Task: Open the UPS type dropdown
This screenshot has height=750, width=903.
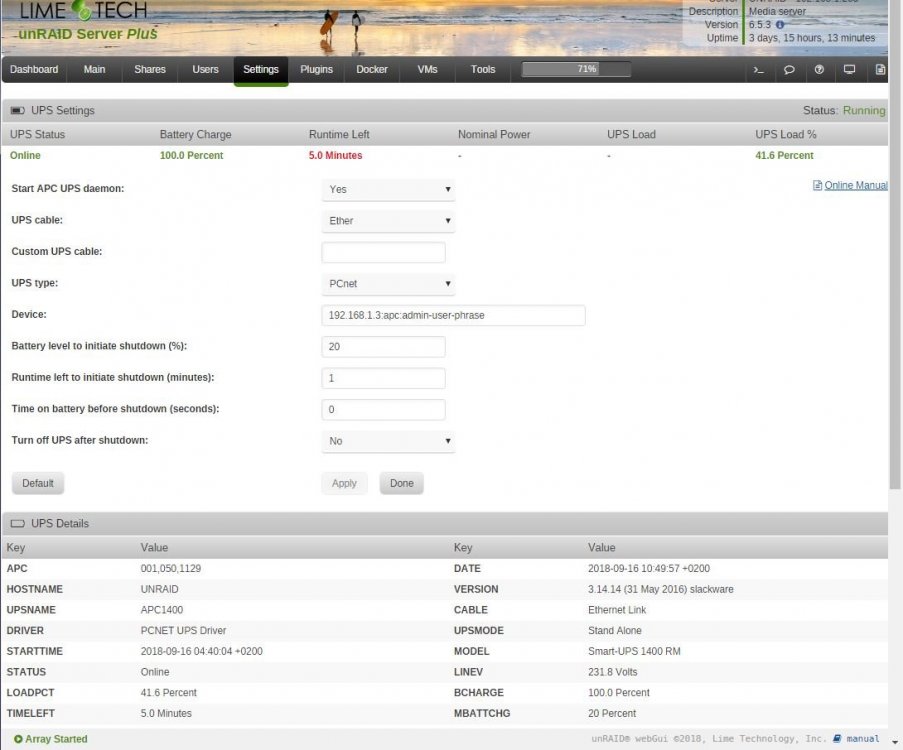Action: [388, 284]
